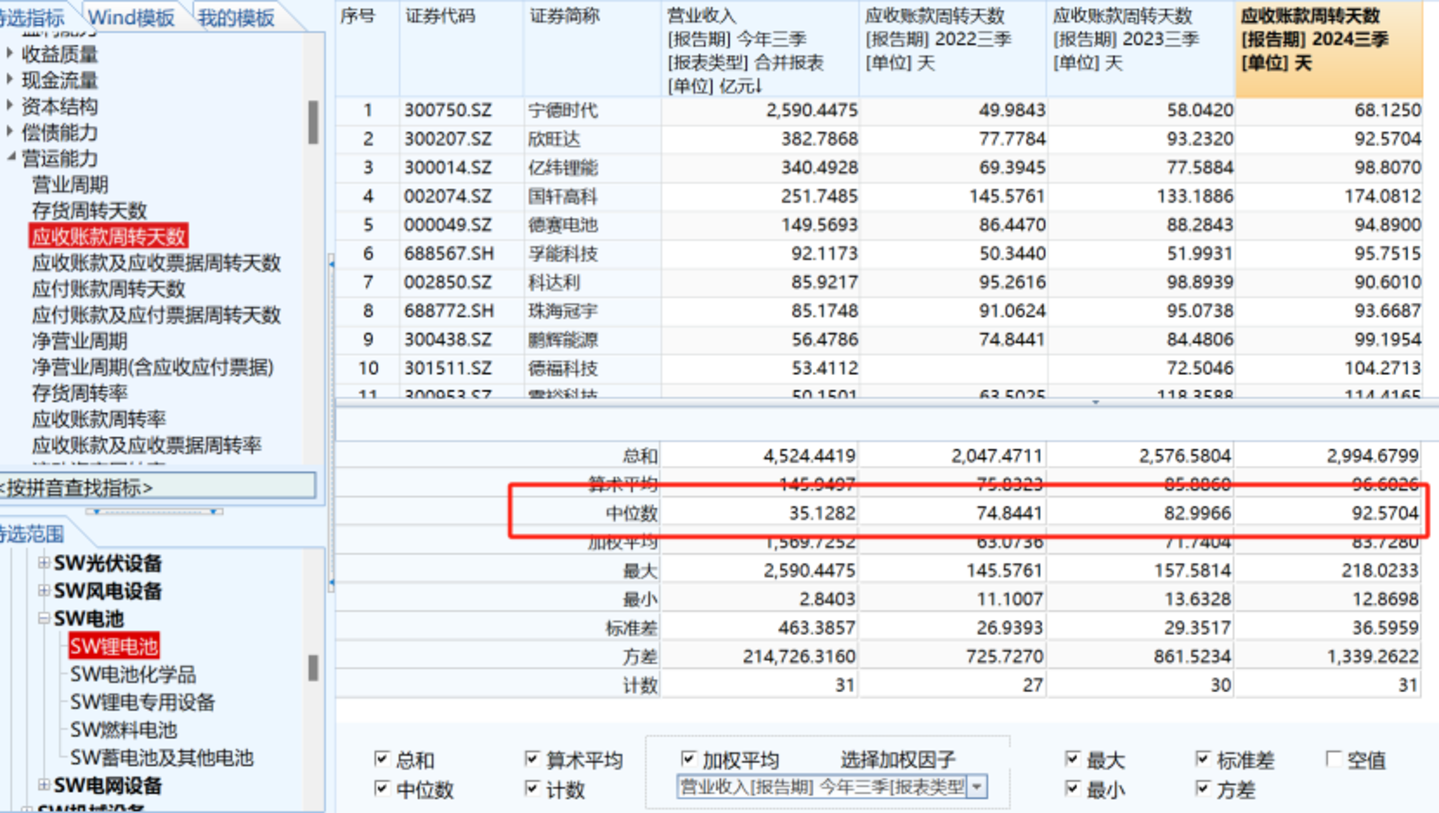Collapse the 营运能力 category arrow

pos(11,158)
